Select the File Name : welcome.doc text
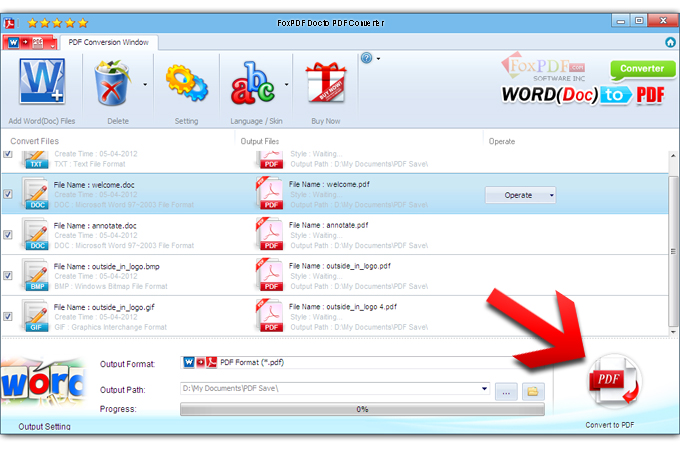 (x=94, y=185)
